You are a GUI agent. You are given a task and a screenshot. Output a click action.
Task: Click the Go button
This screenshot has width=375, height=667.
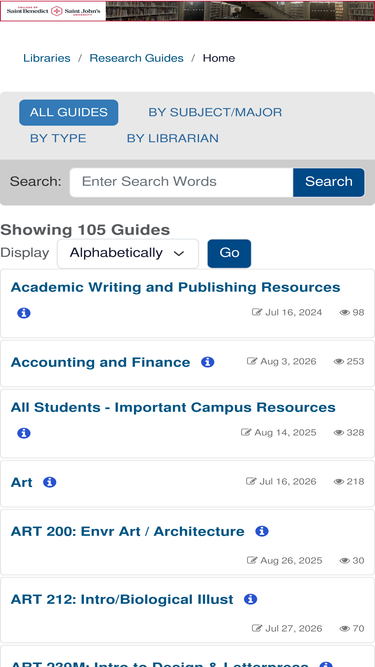tap(229, 254)
